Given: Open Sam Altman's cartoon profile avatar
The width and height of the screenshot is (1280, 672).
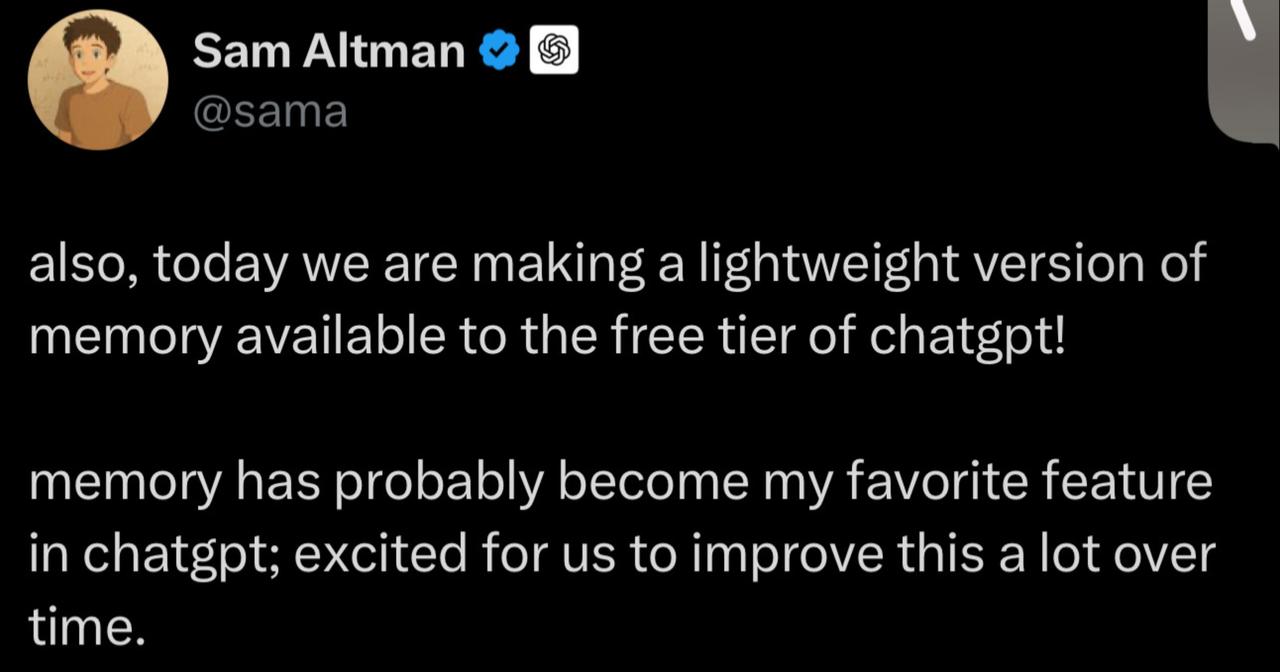Looking at the screenshot, I should [x=98, y=80].
